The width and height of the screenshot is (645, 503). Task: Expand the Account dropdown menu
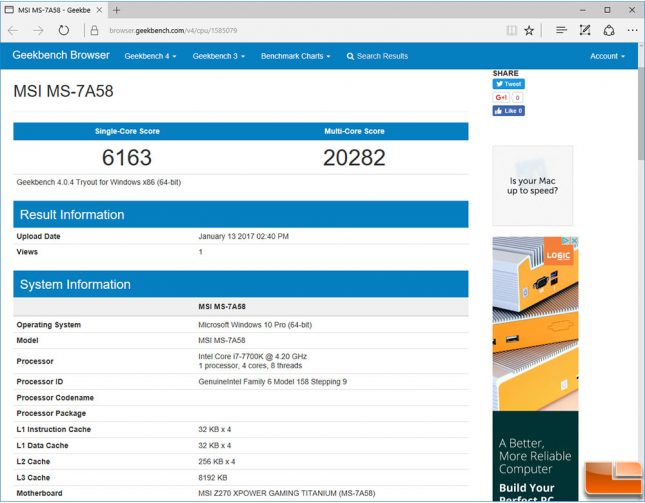(607, 56)
